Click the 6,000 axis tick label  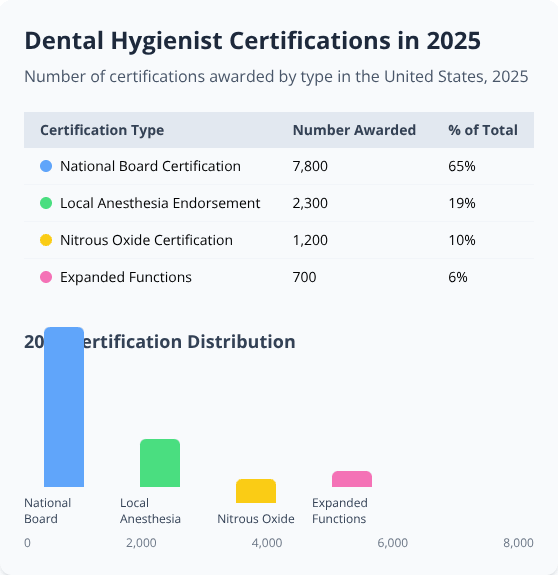pos(393,542)
